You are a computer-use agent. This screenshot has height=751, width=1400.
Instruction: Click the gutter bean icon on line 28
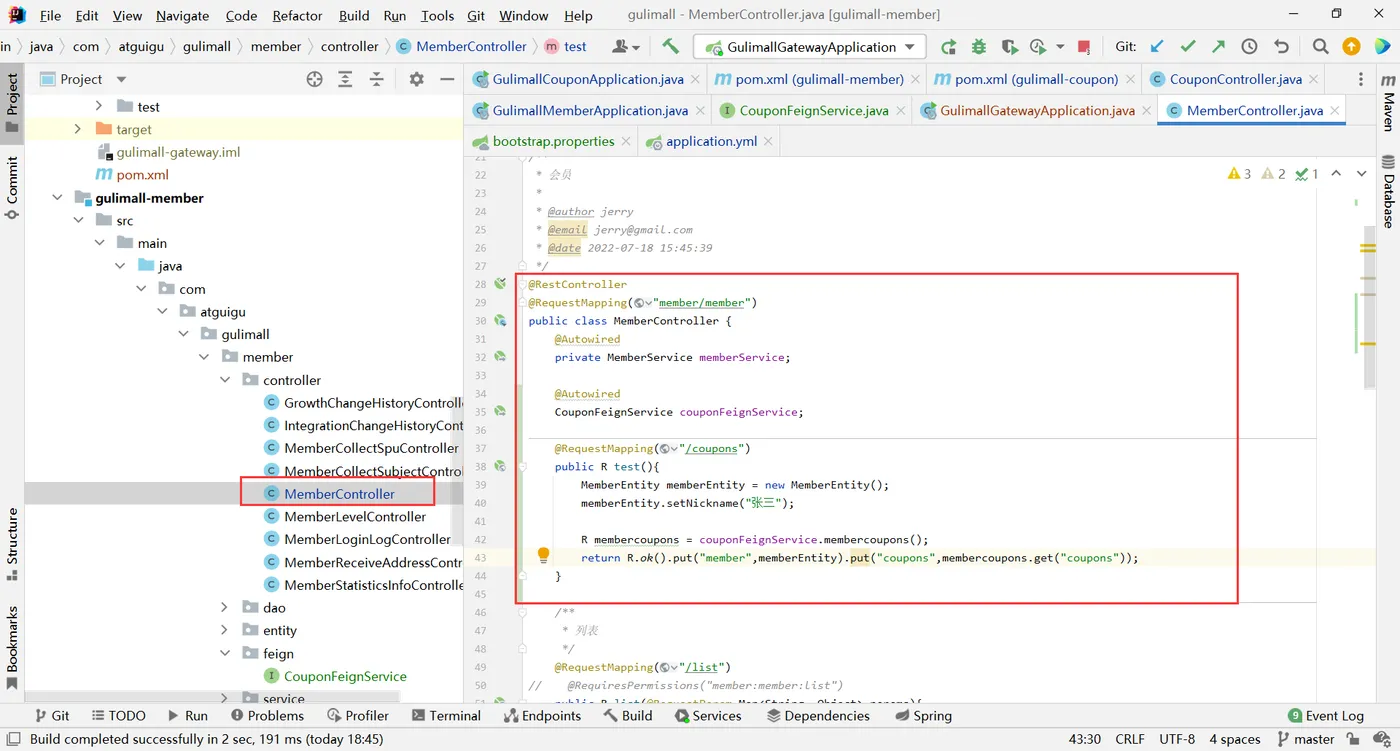click(500, 284)
